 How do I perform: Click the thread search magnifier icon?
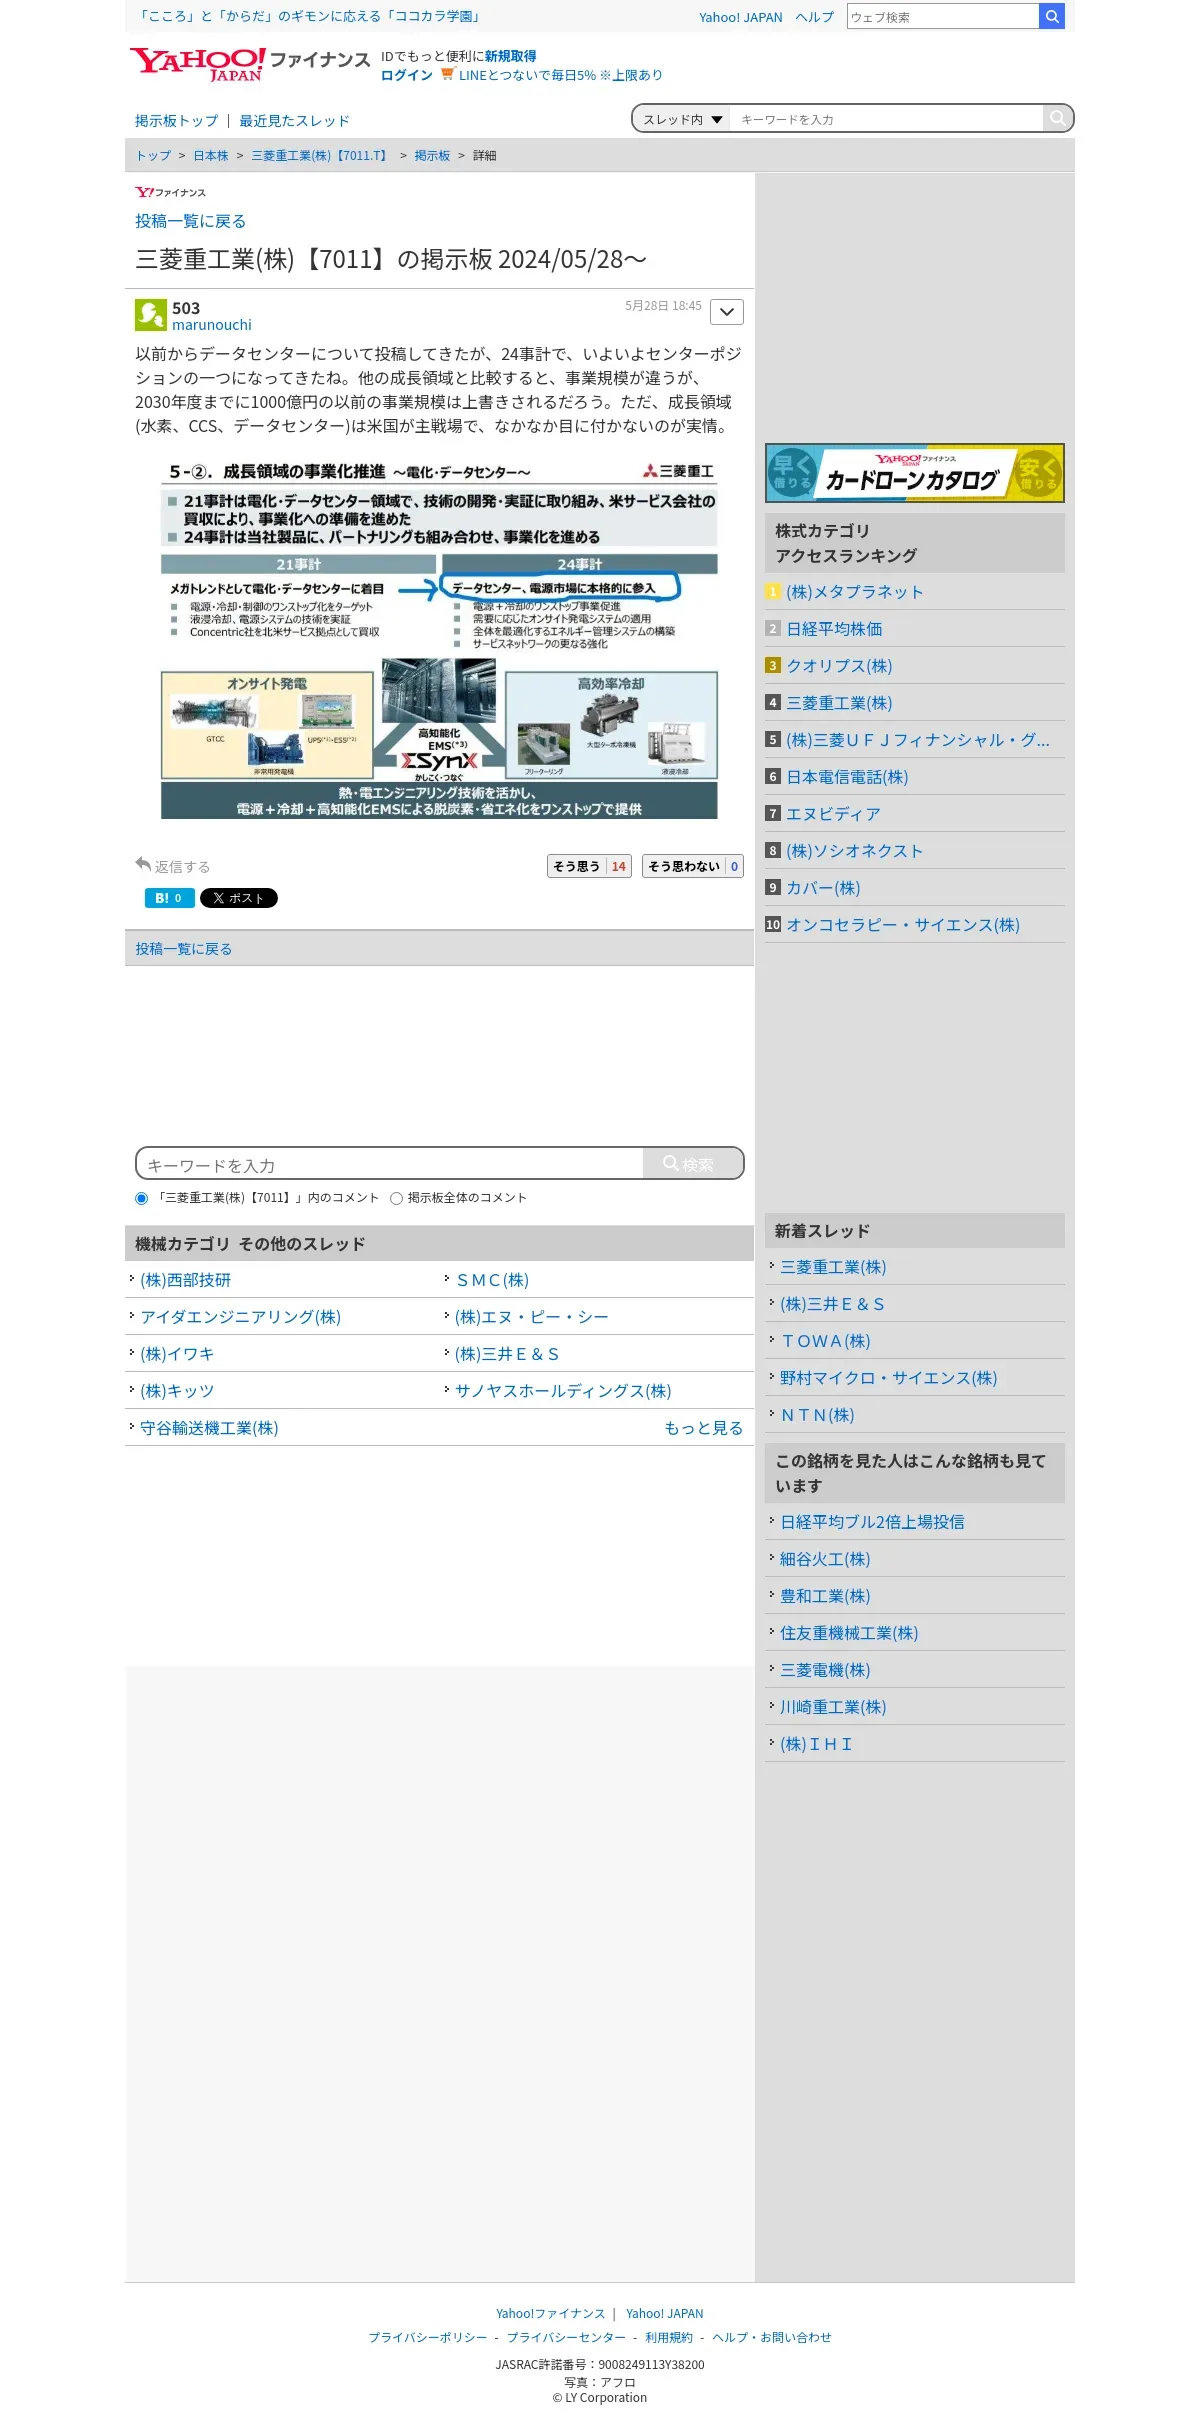(x=1057, y=118)
